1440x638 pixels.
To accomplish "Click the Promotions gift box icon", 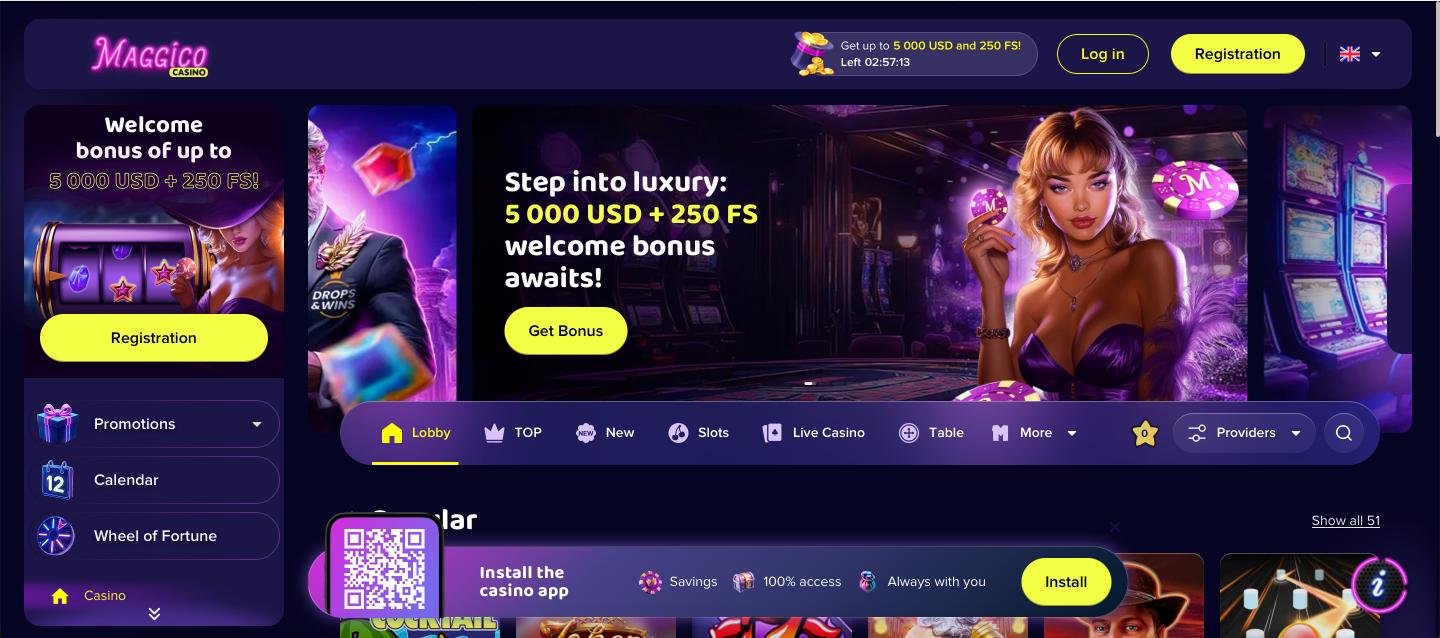I will pos(57,424).
